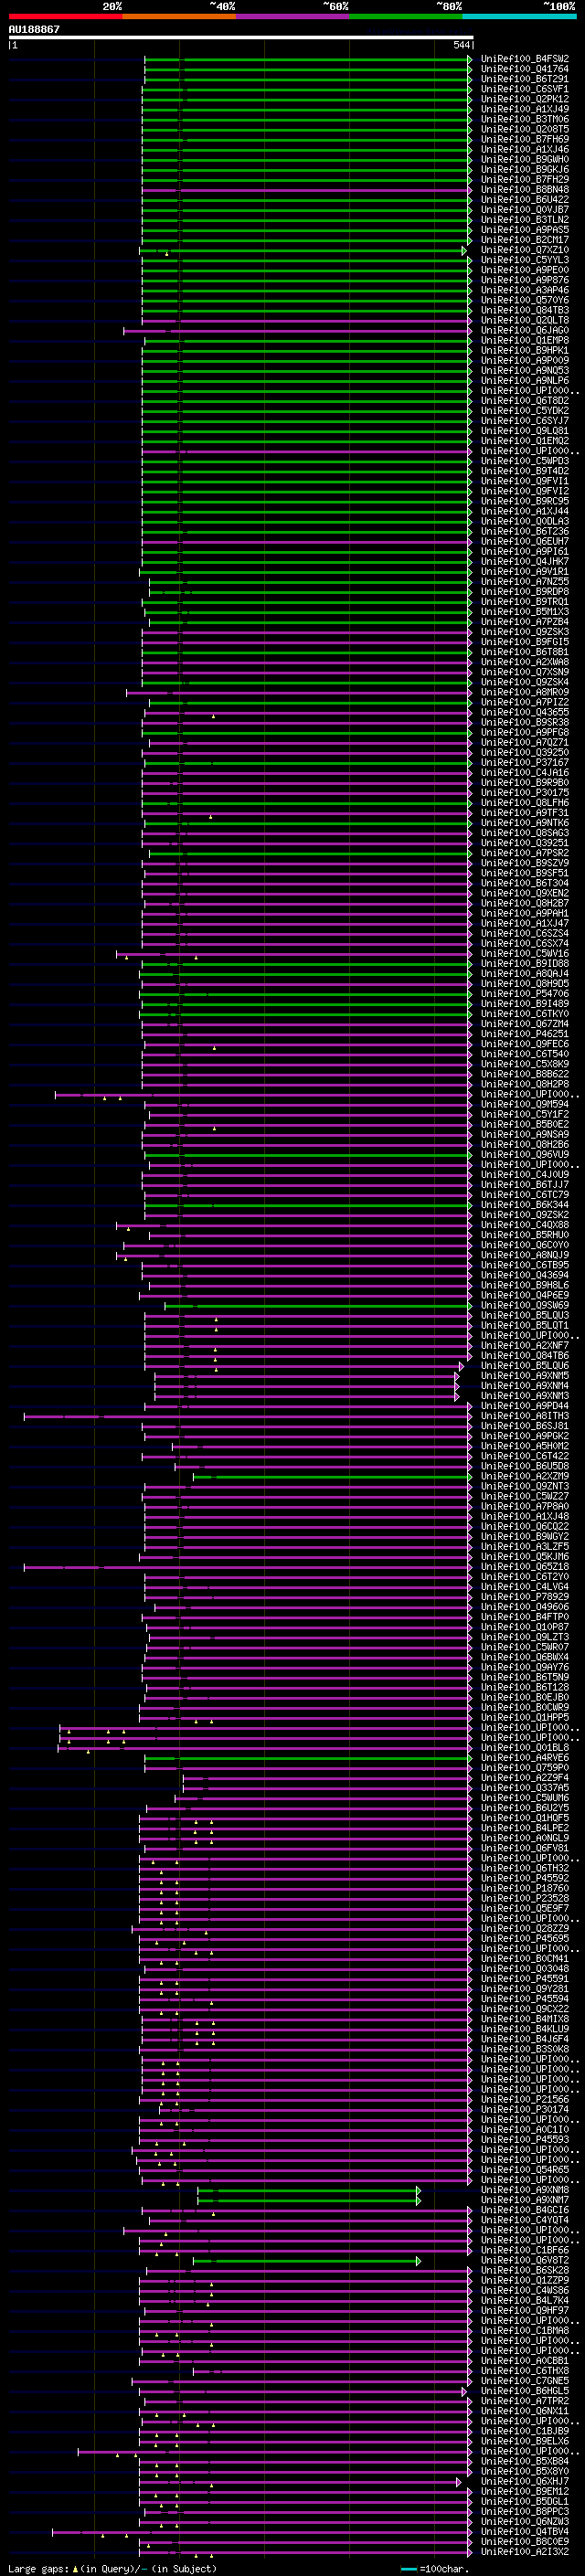Select the UniRef100_Q65Z18 label
The height and width of the screenshot is (2576, 585).
[x=525, y=1567]
